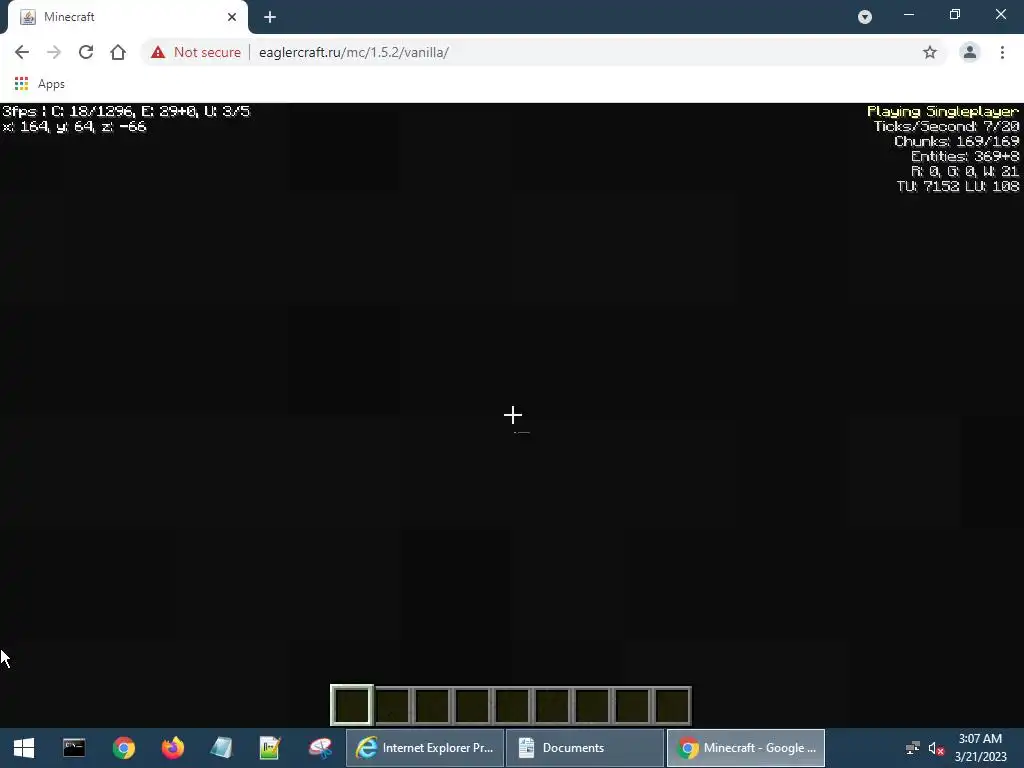1024x768 pixels.
Task: Select the middle fifth hotbar slot
Action: click(x=512, y=705)
